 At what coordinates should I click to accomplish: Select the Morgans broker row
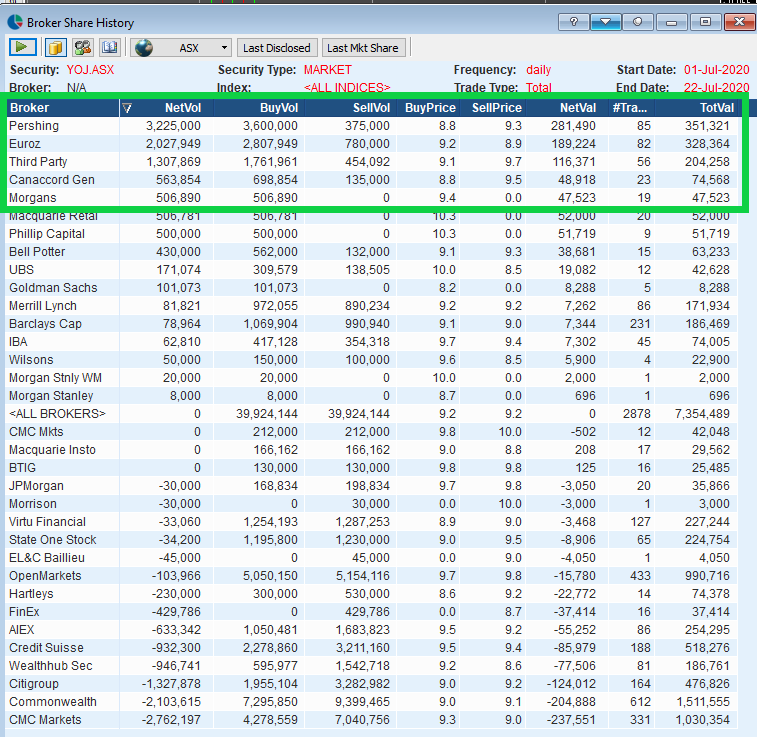[x=372, y=198]
